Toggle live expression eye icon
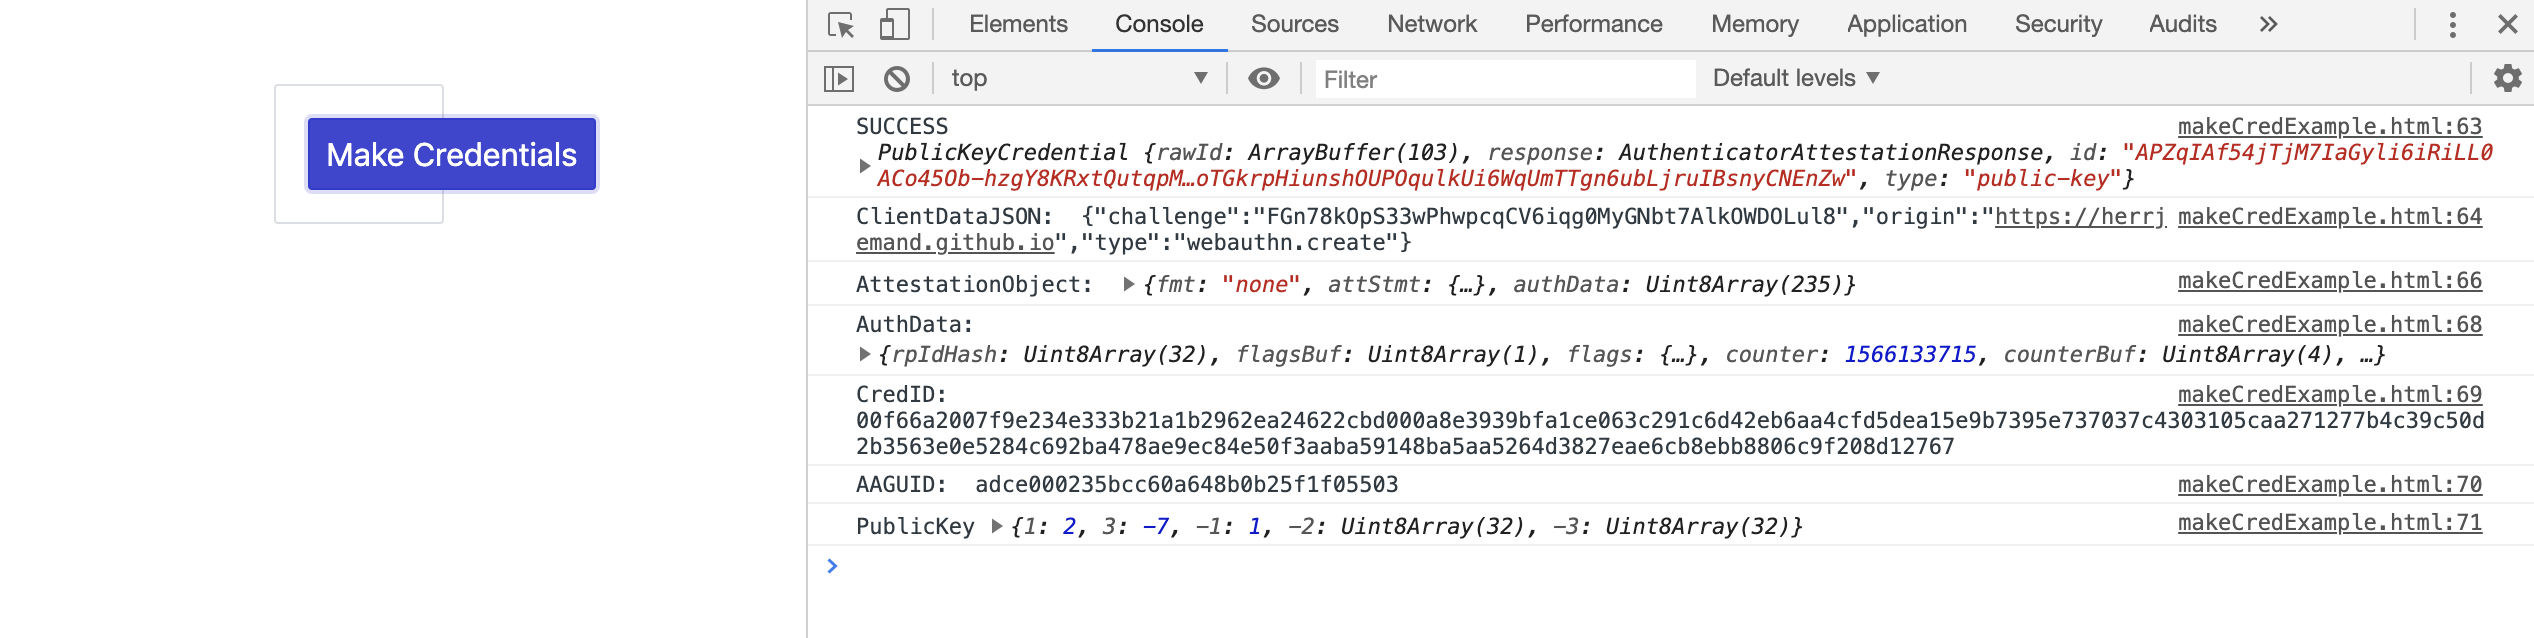2534x638 pixels. click(x=1264, y=78)
